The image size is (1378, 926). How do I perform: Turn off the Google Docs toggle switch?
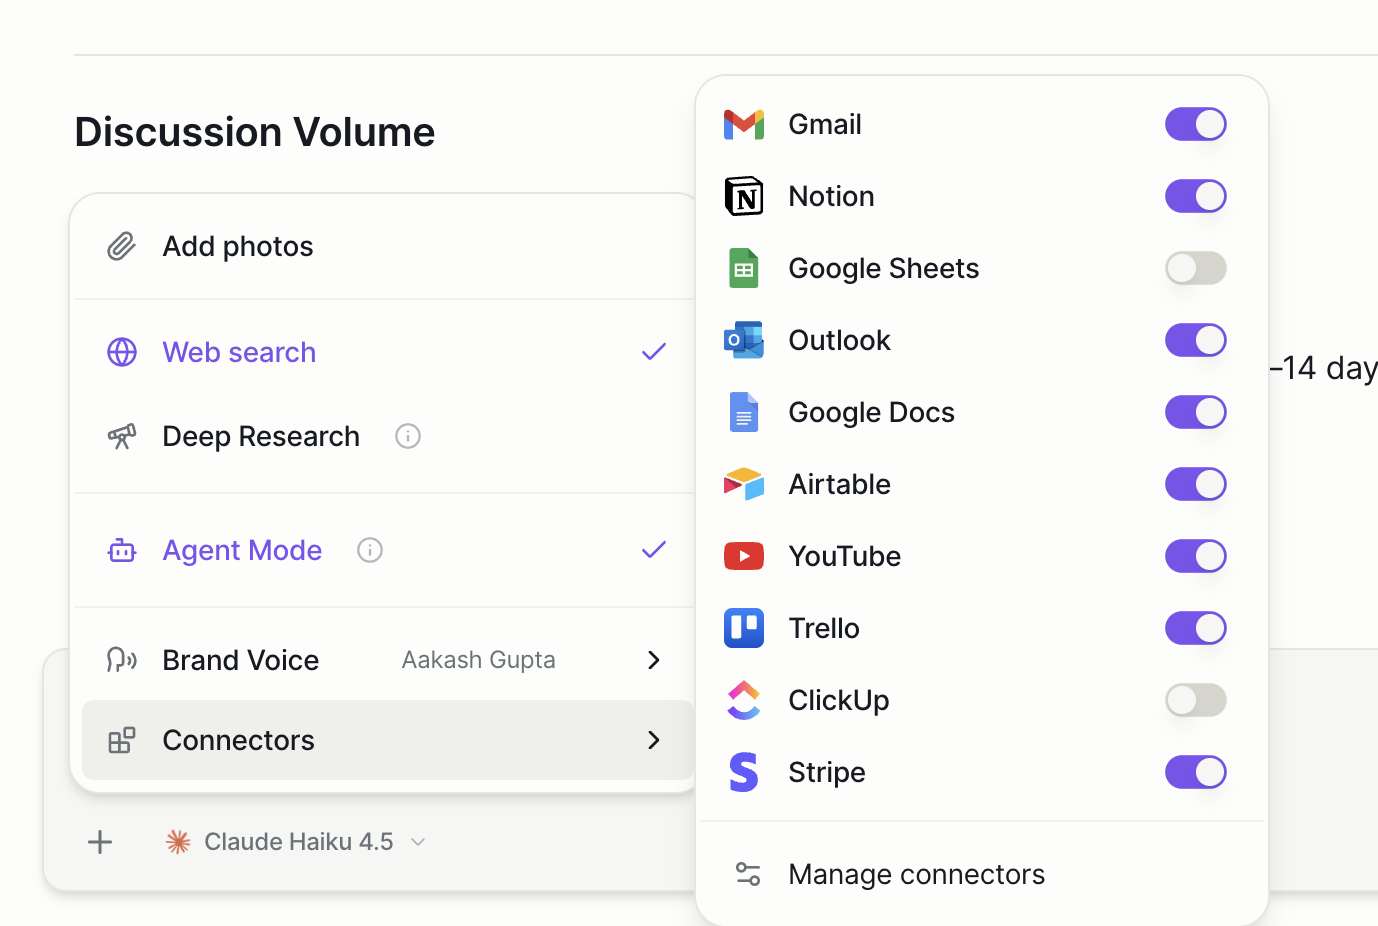coord(1195,413)
